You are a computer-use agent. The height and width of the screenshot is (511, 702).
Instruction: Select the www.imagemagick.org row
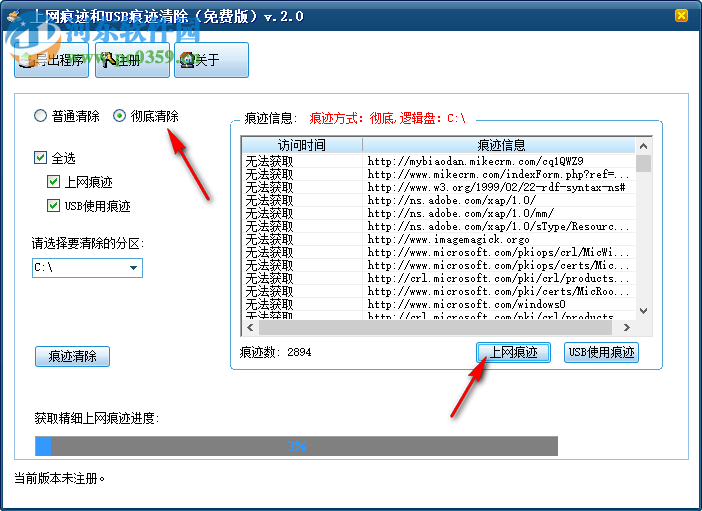click(x=438, y=239)
